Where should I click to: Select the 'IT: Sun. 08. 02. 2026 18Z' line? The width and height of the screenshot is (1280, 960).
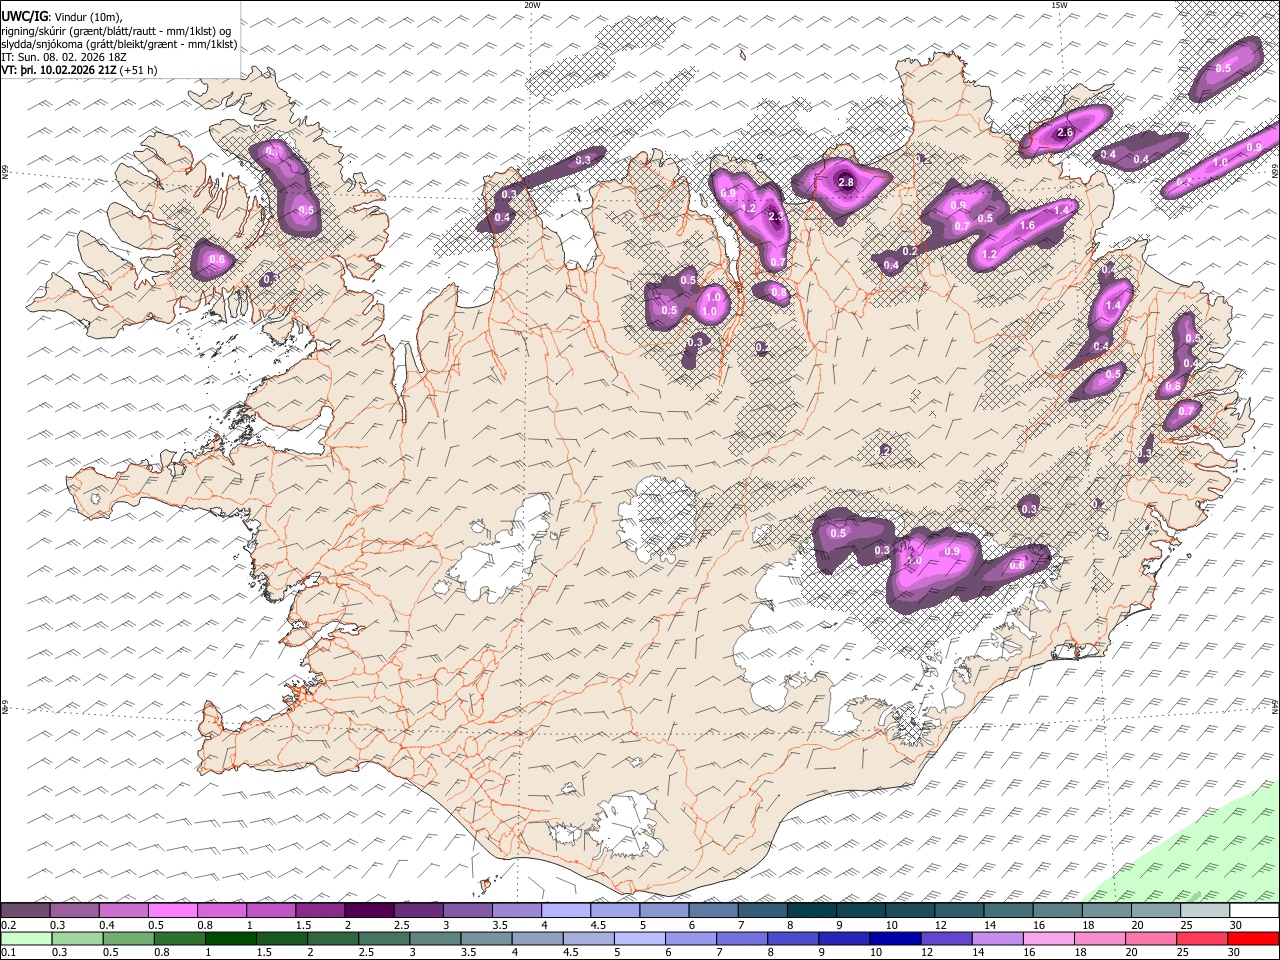[66, 57]
